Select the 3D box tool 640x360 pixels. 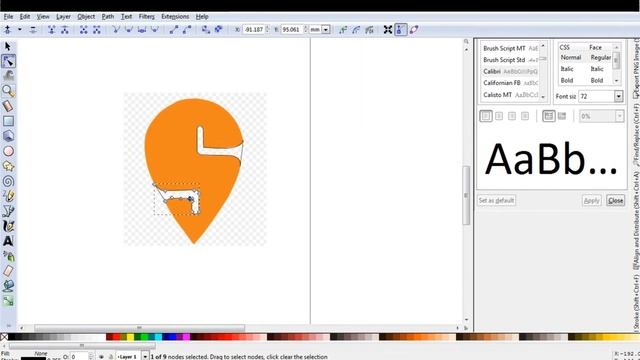pos(8,136)
